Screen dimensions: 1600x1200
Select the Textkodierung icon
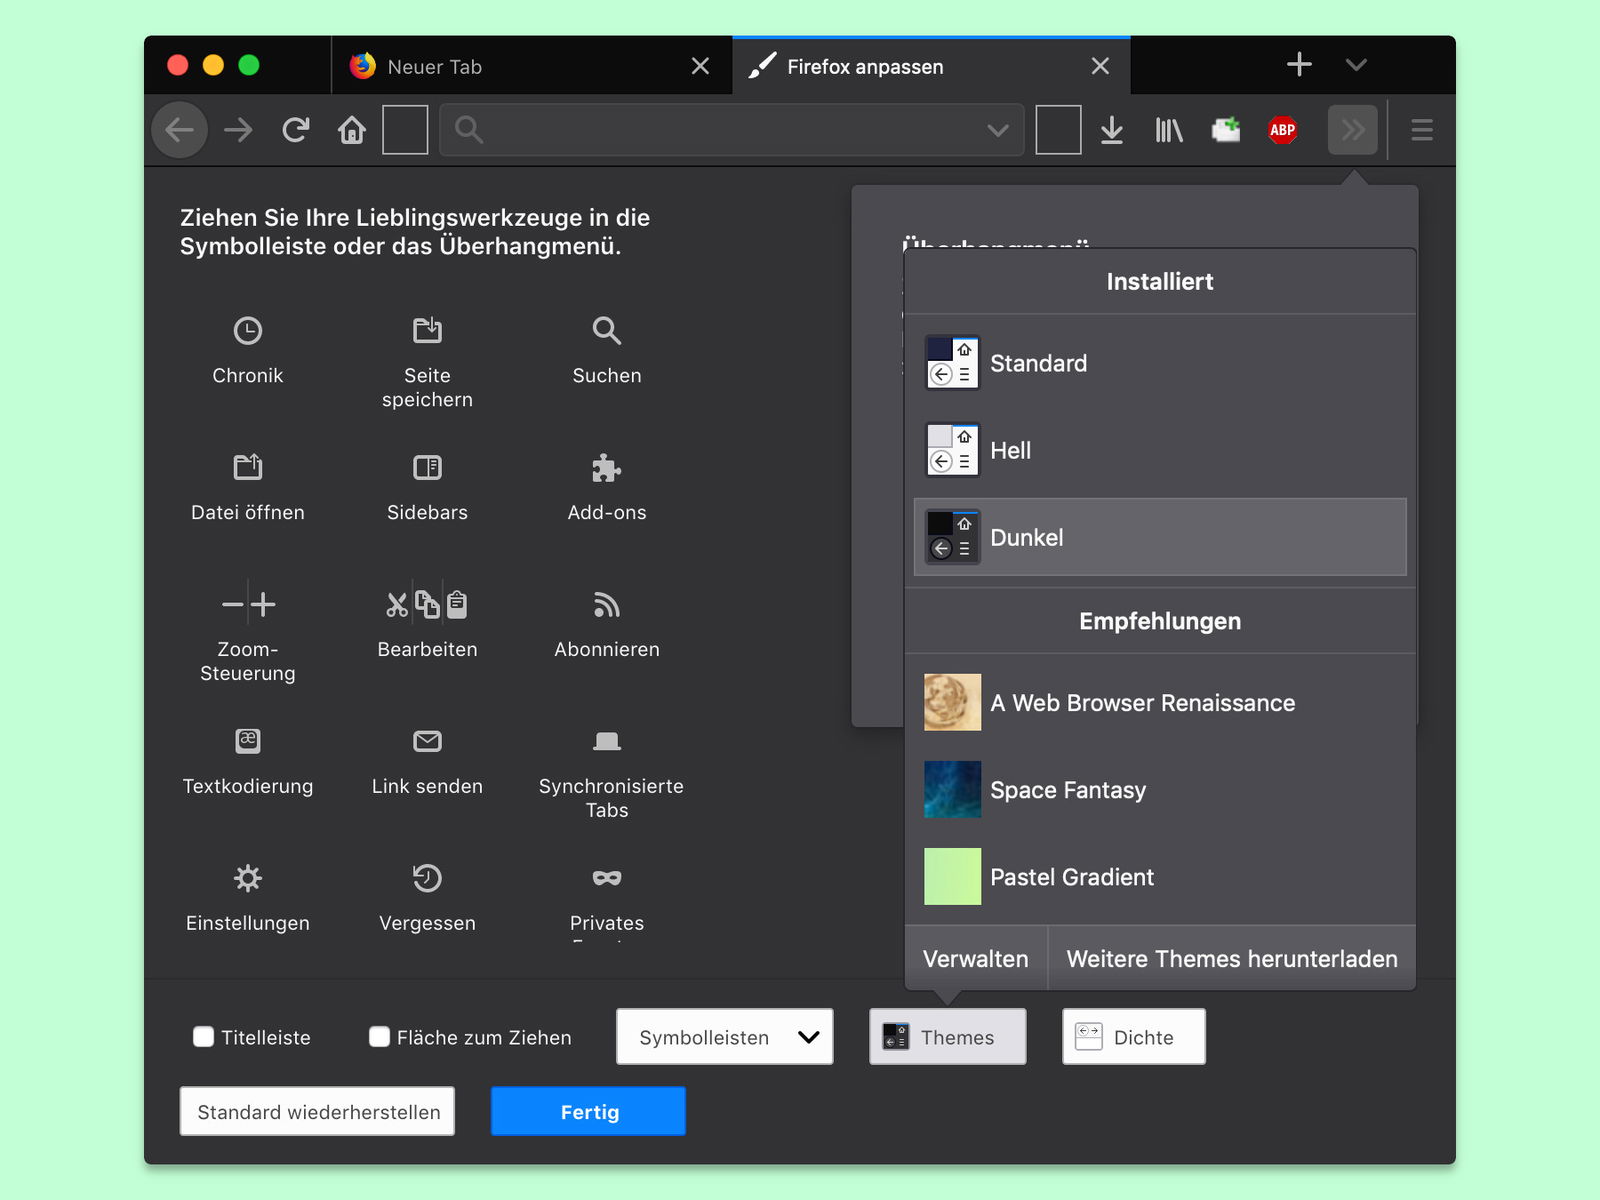tap(247, 741)
